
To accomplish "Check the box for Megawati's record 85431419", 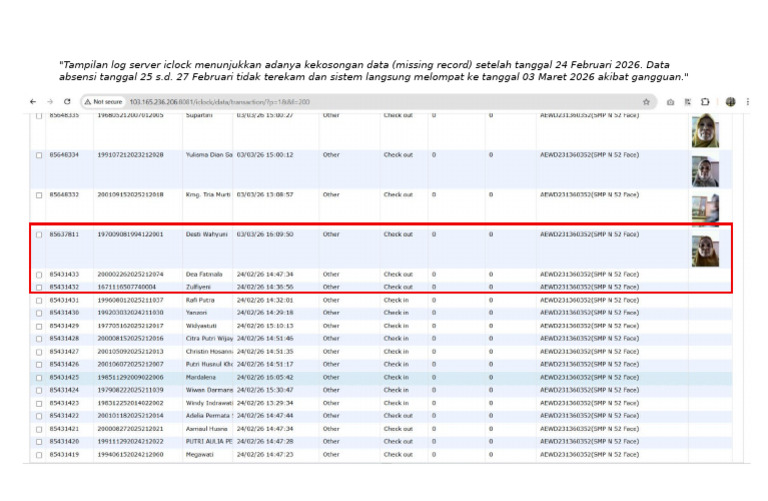I will 39,455.
